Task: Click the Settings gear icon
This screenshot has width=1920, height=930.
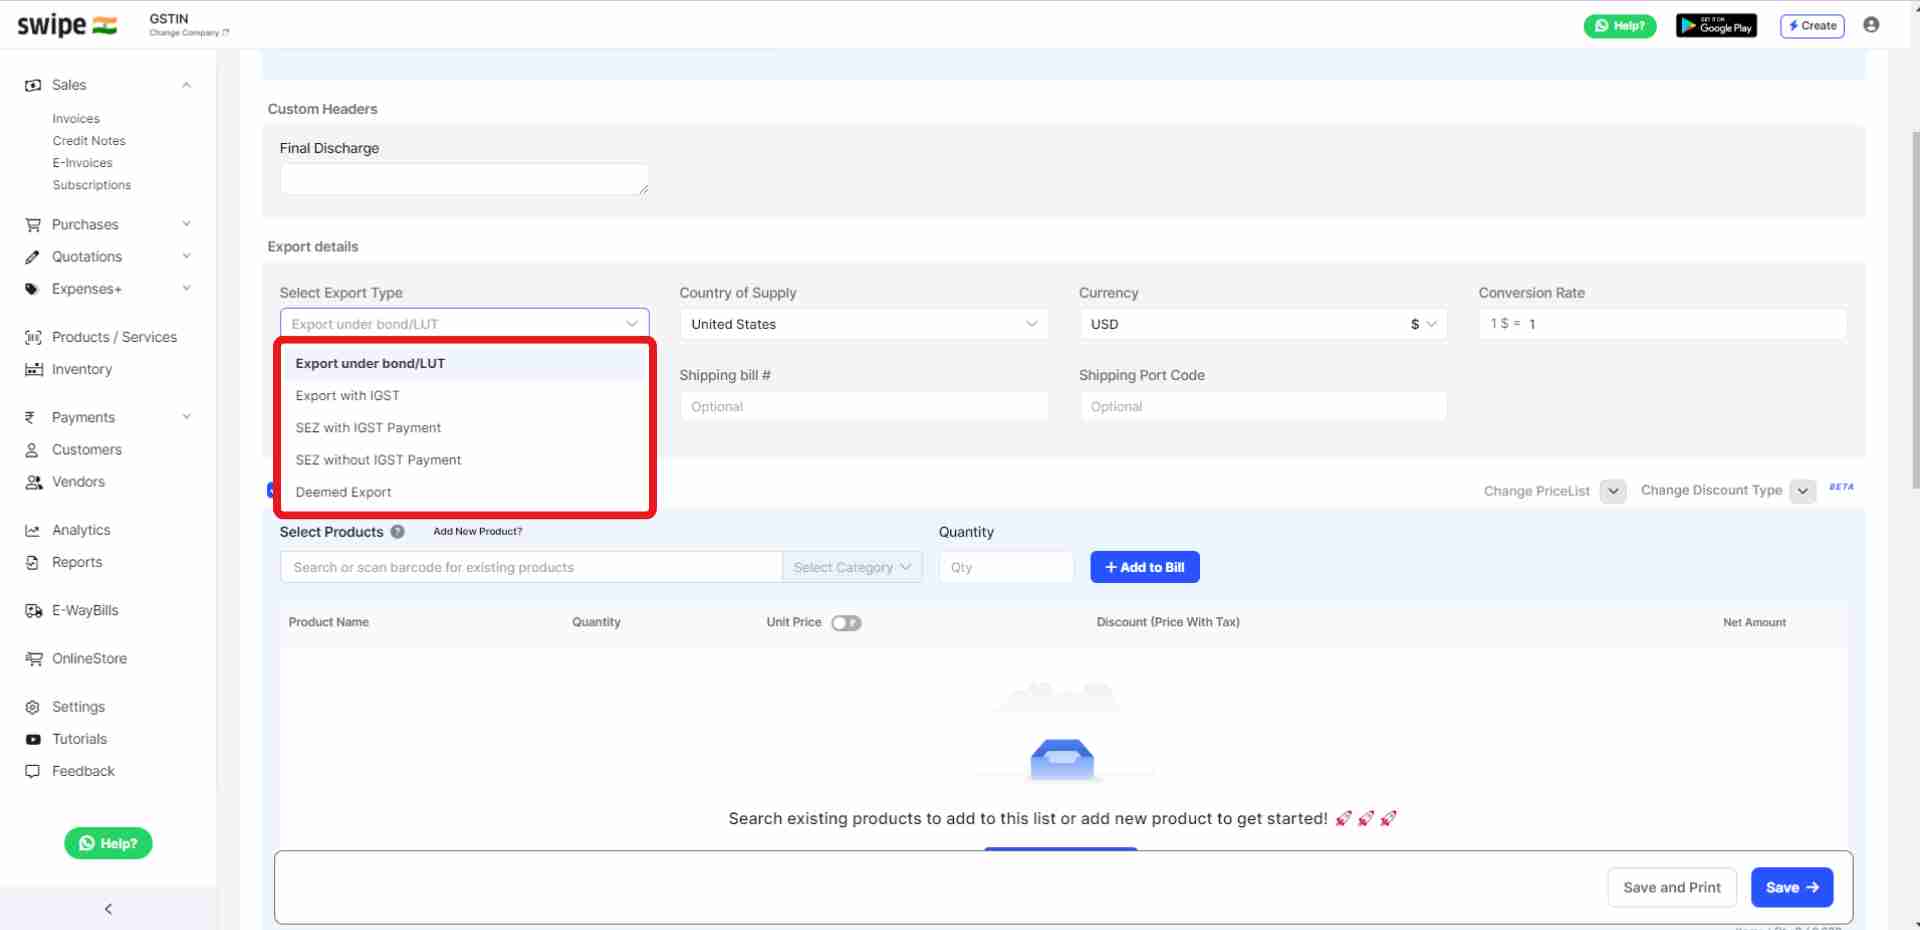Action: point(33,707)
